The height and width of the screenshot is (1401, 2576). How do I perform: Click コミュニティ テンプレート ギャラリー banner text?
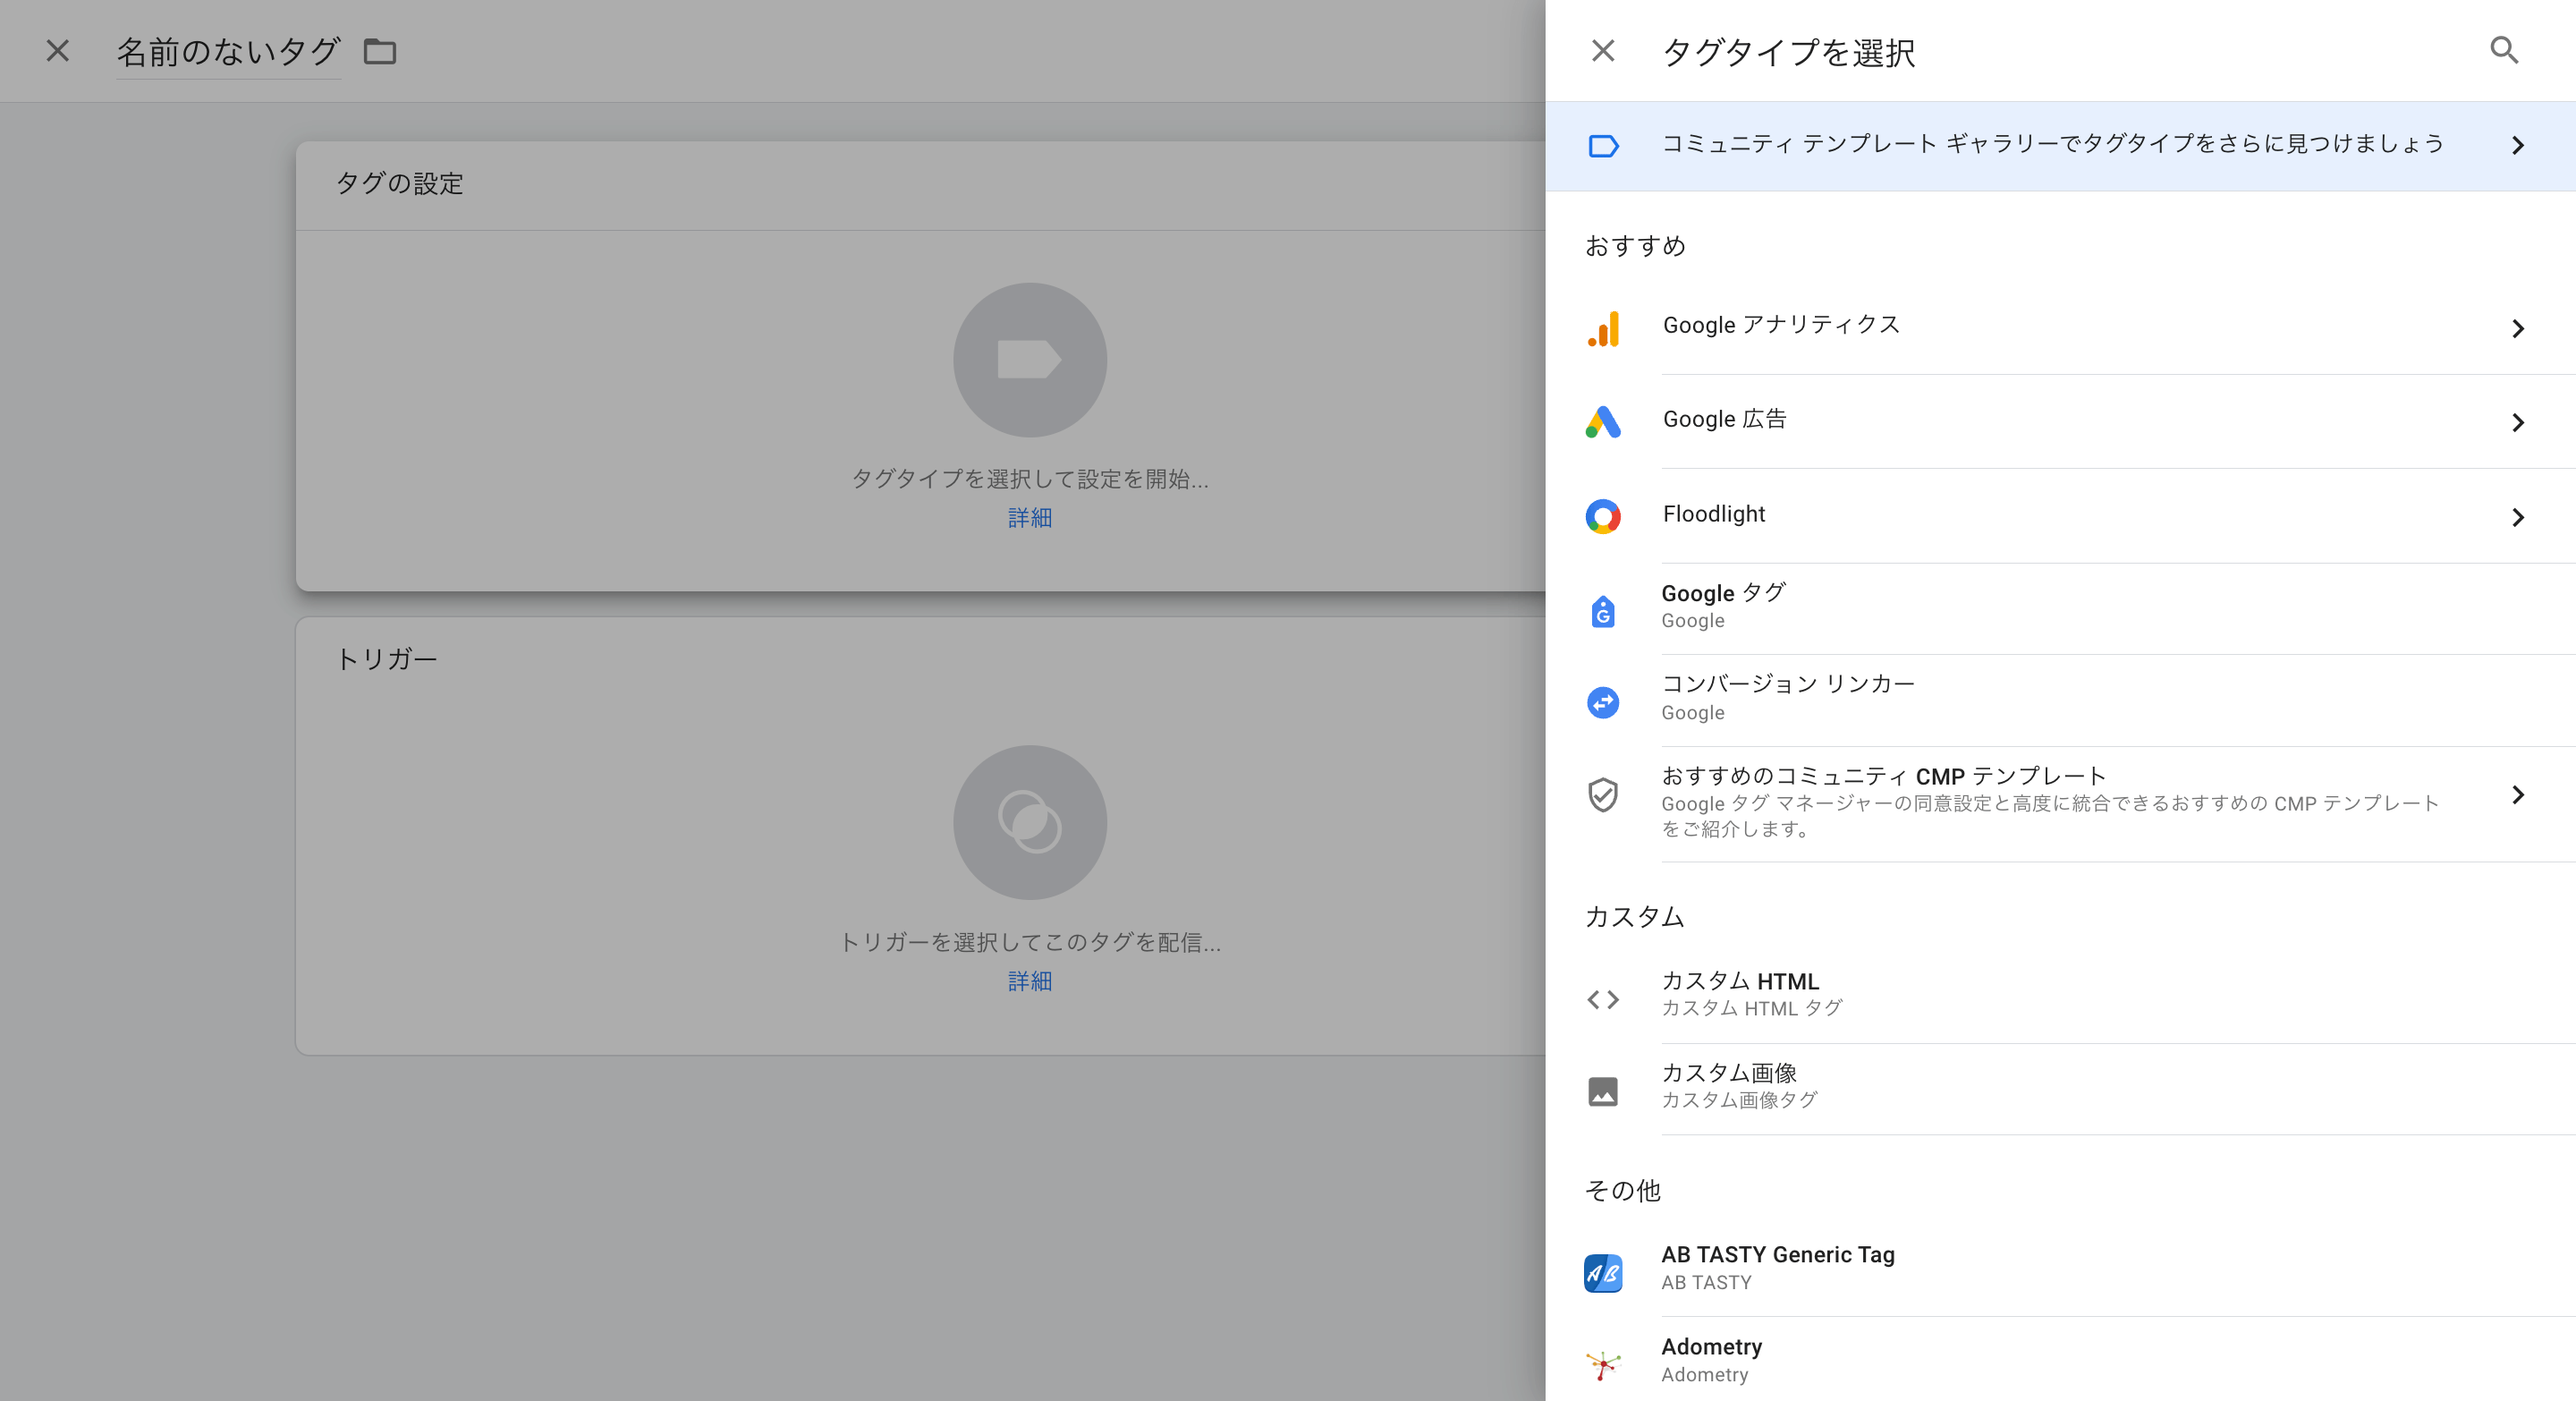point(2053,144)
